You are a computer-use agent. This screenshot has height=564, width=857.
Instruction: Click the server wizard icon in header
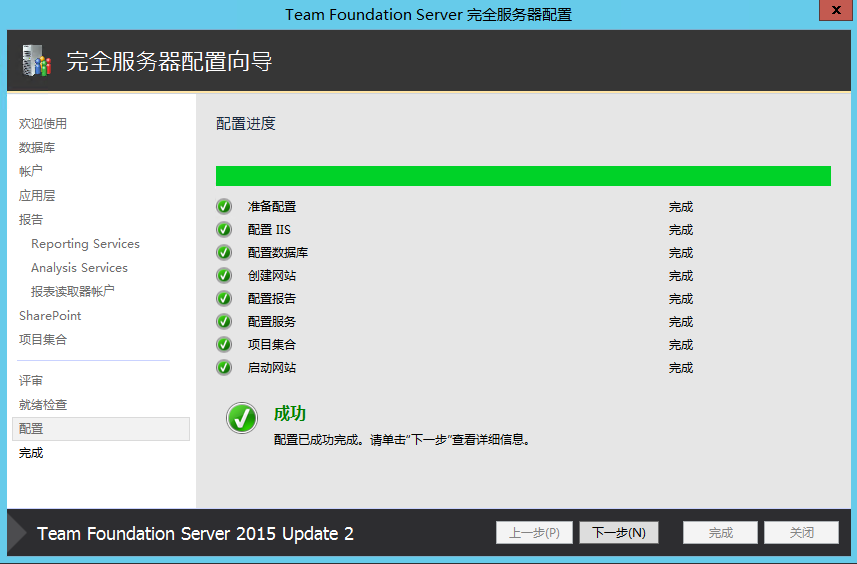tap(37, 60)
